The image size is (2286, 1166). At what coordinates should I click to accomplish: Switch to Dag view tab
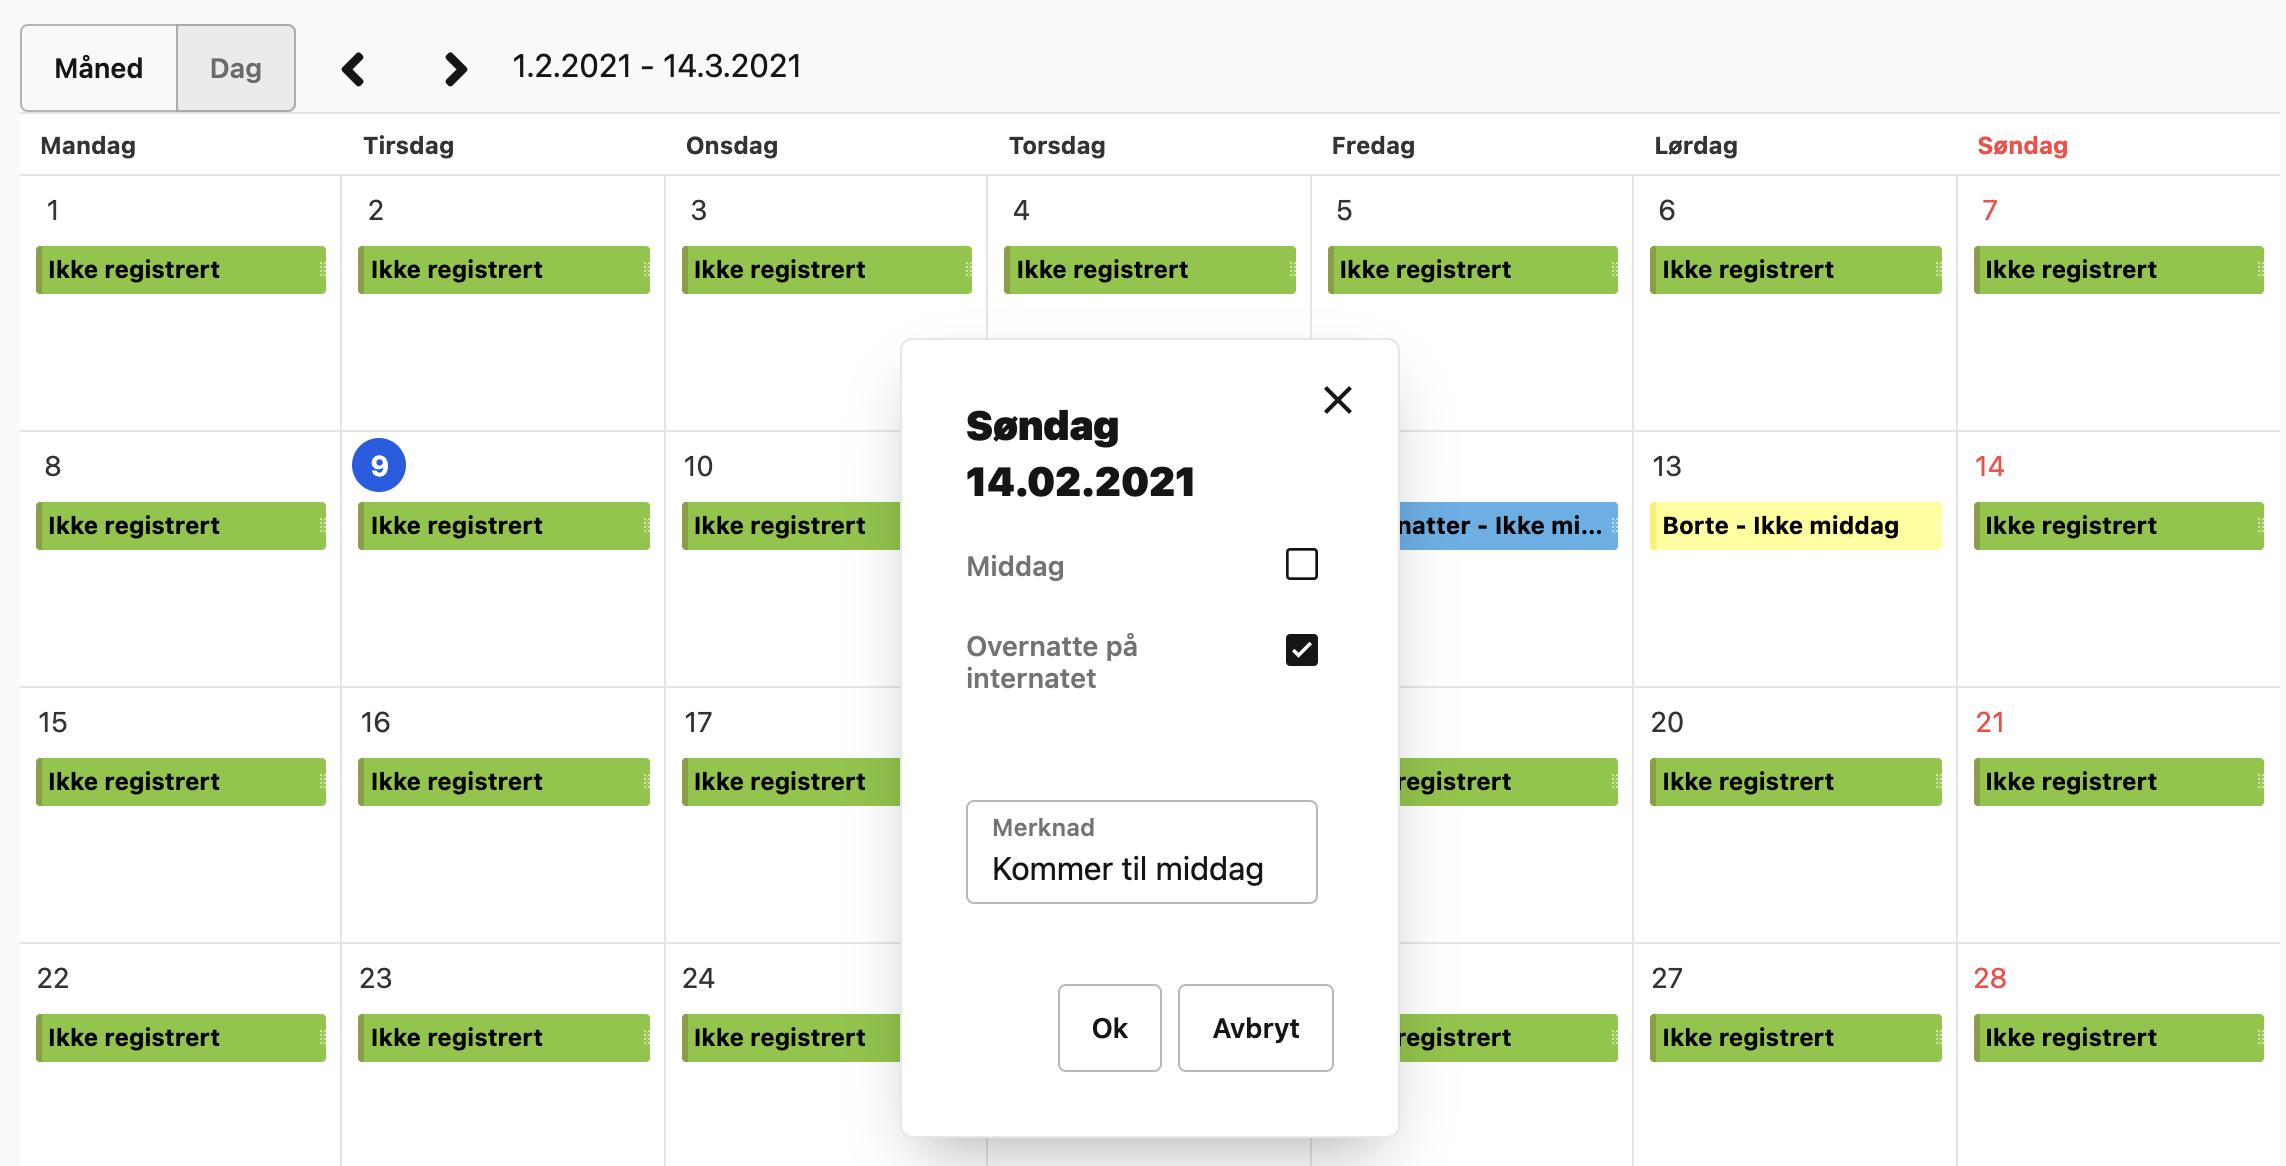236,68
